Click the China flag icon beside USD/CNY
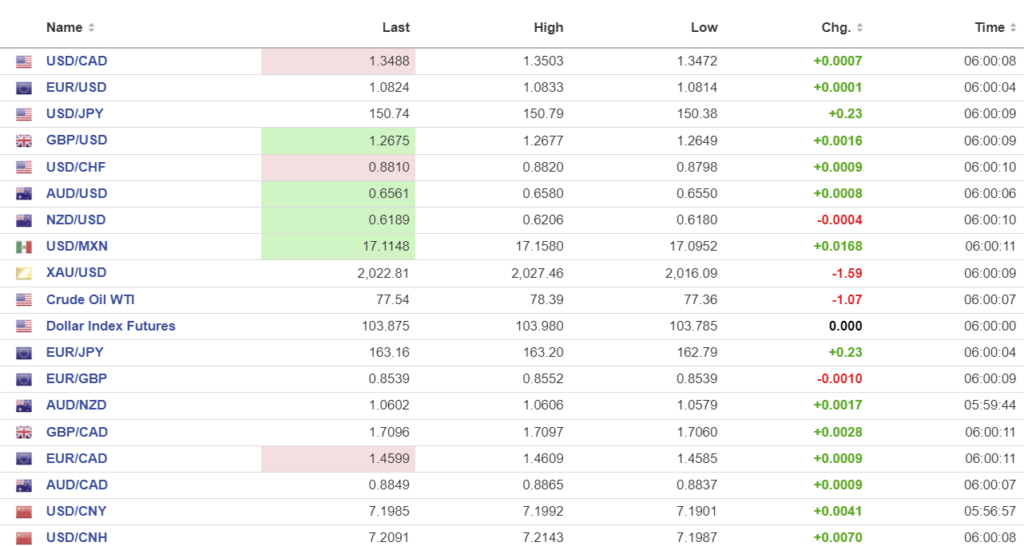This screenshot has height=546, width=1024. coord(24,512)
